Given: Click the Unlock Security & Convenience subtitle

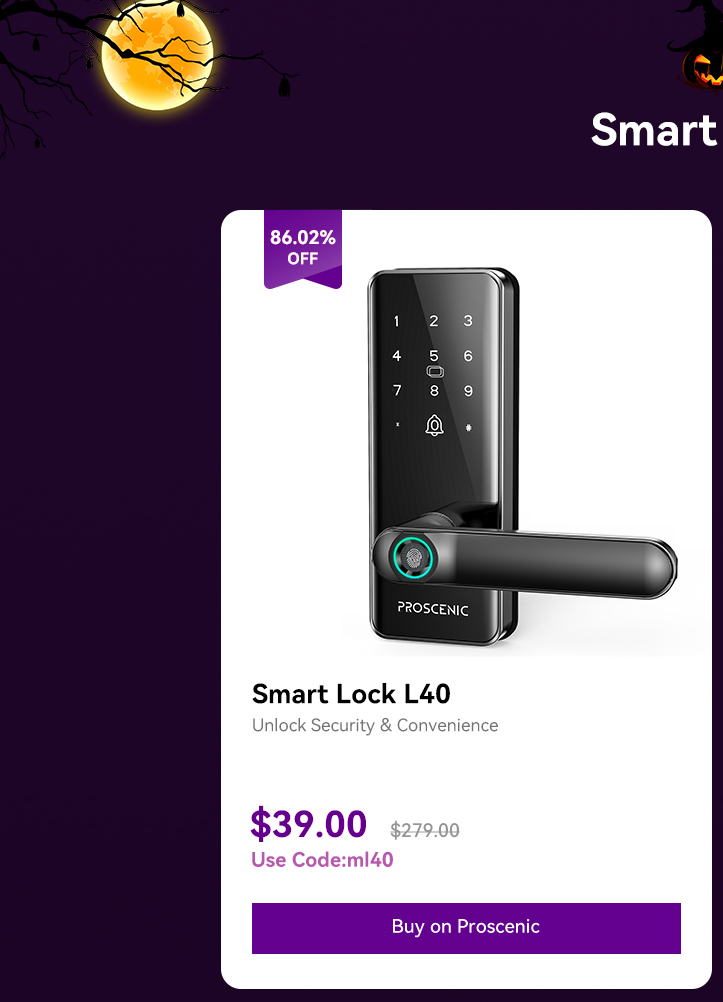Looking at the screenshot, I should [375, 725].
